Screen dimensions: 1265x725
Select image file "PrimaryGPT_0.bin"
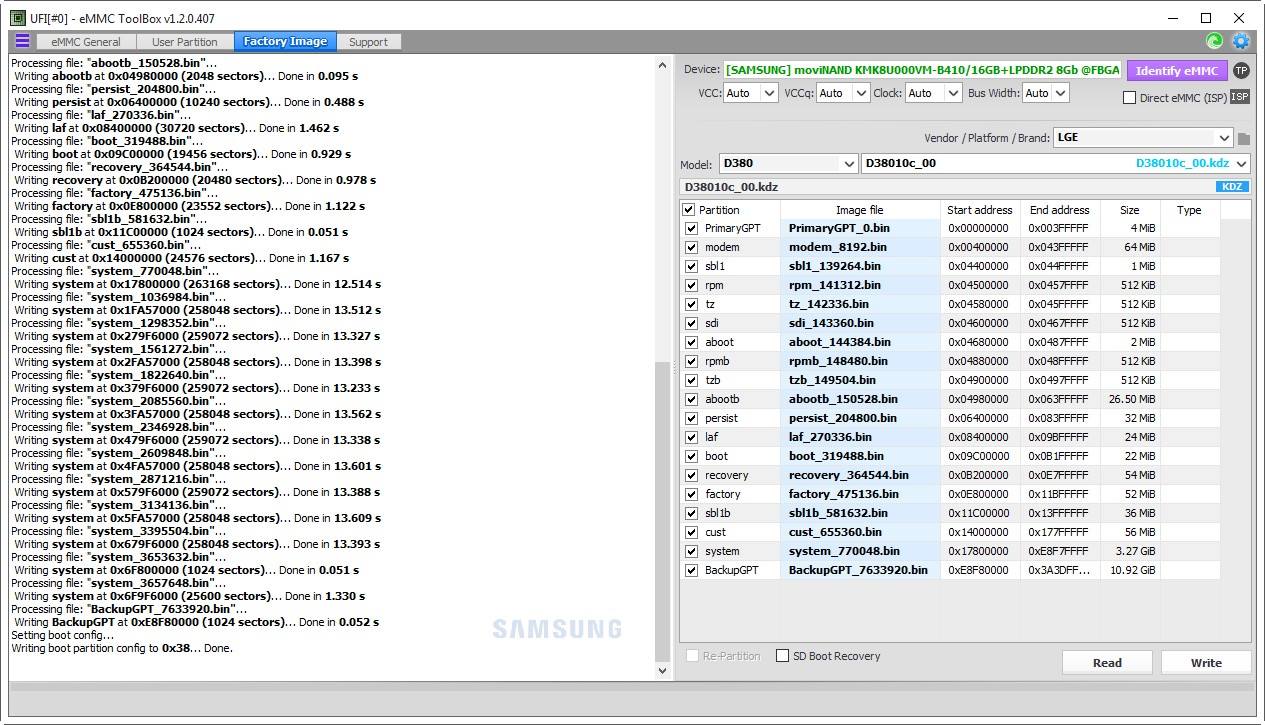coord(839,228)
